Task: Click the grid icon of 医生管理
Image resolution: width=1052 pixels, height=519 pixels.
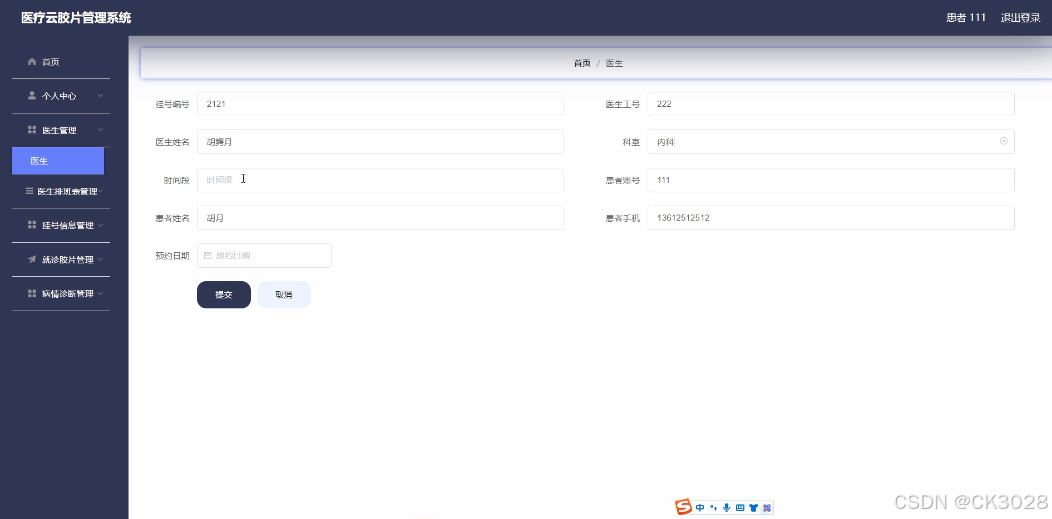Action: point(32,129)
